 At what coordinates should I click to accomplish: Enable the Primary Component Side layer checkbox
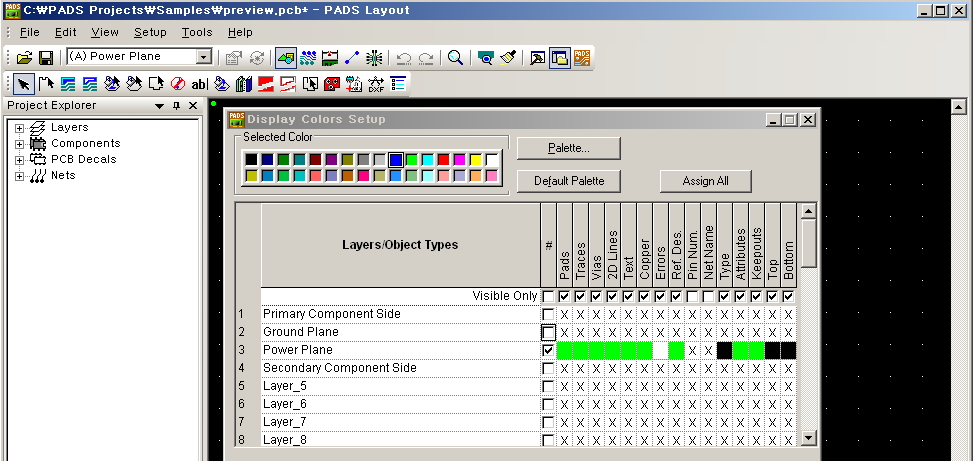click(x=548, y=314)
